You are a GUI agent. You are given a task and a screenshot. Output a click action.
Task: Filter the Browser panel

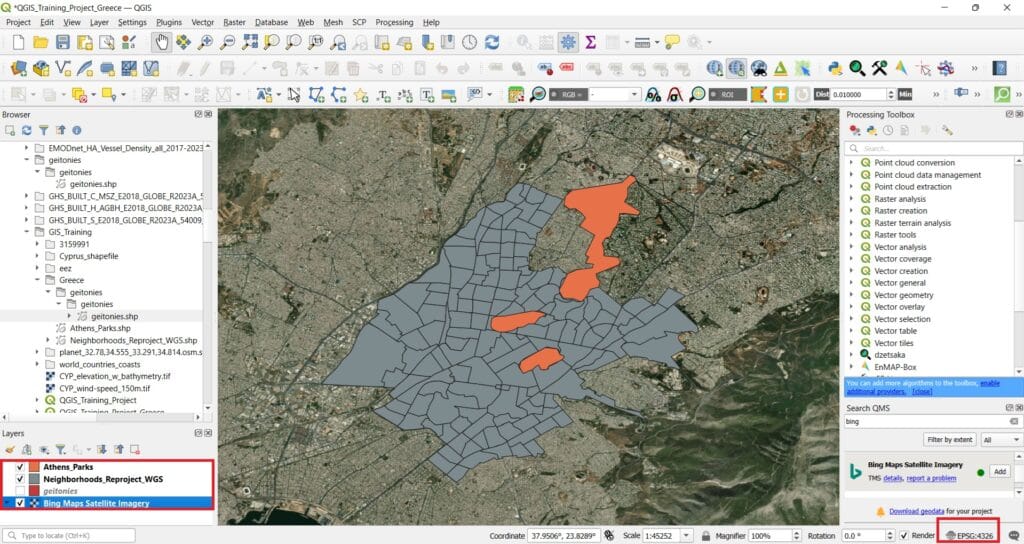coord(43,130)
